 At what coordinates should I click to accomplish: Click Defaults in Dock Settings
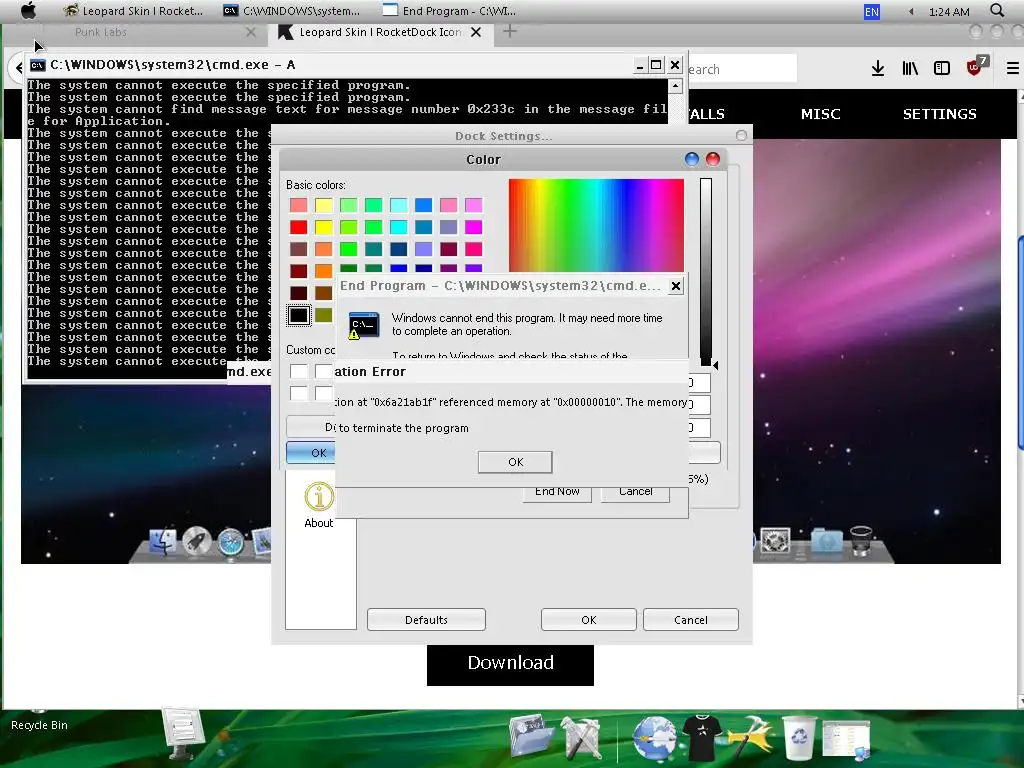(x=426, y=620)
